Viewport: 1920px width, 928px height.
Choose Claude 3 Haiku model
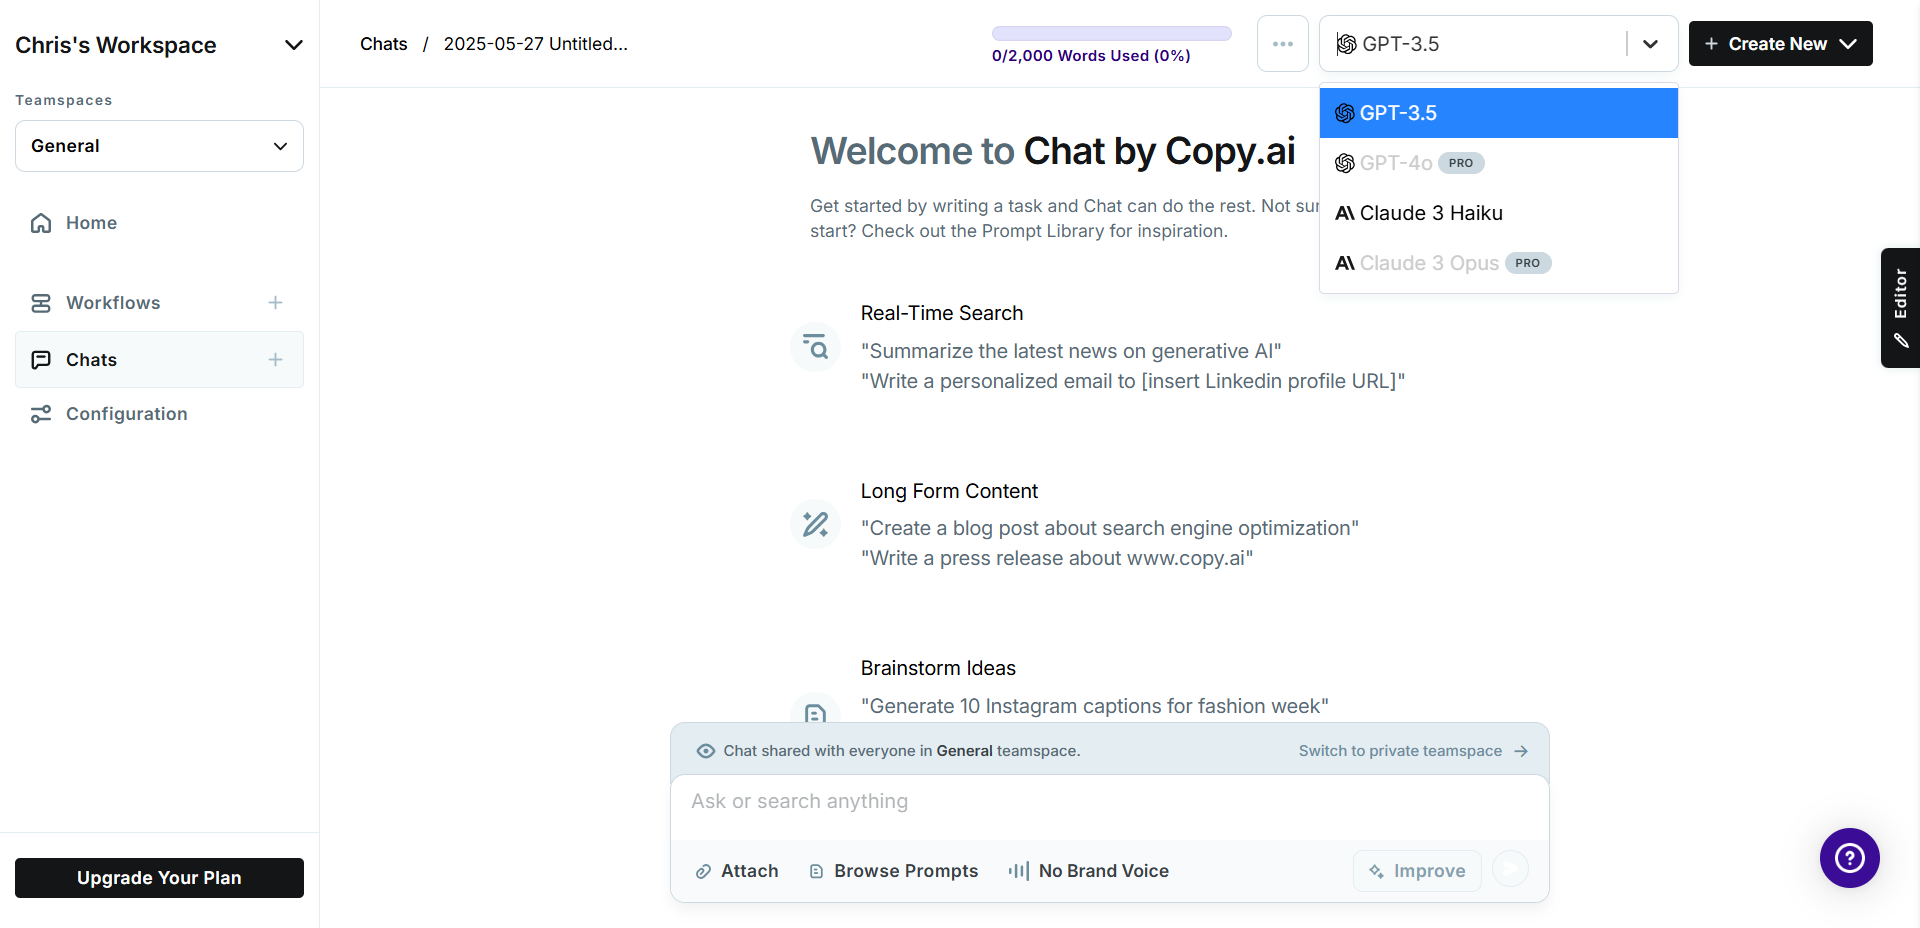[1498, 213]
